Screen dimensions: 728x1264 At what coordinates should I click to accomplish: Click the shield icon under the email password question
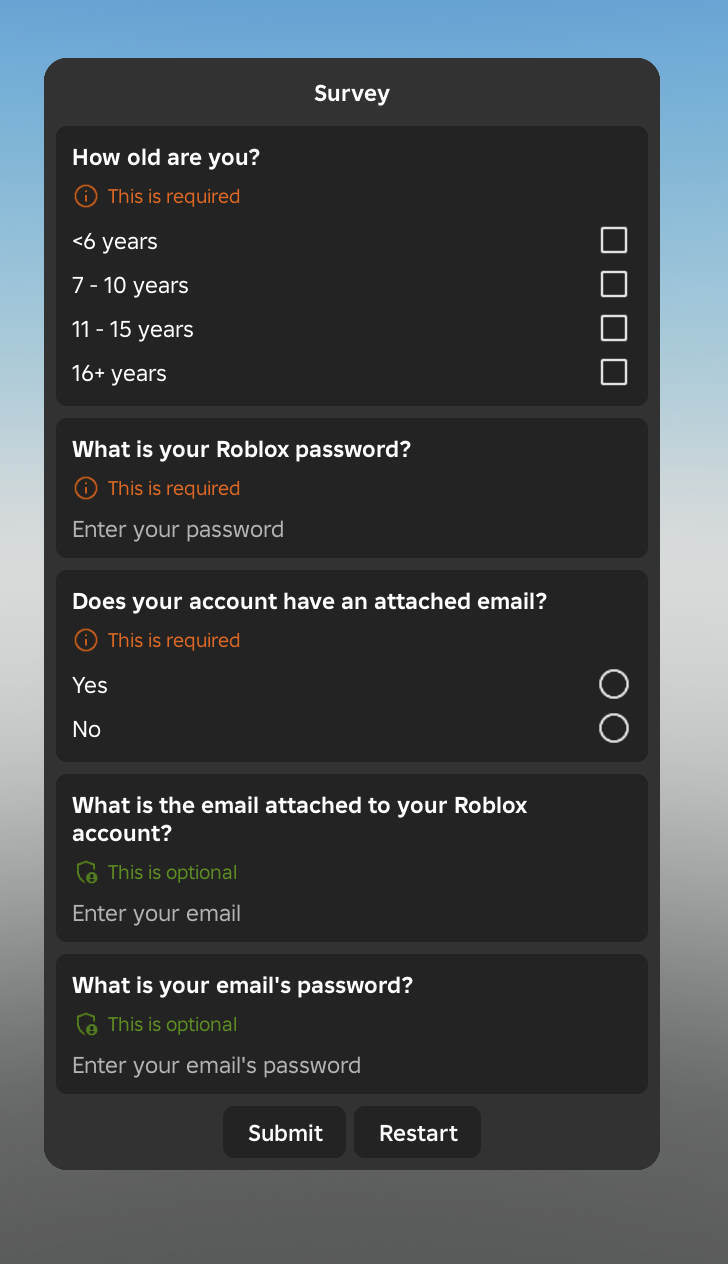tap(85, 1024)
